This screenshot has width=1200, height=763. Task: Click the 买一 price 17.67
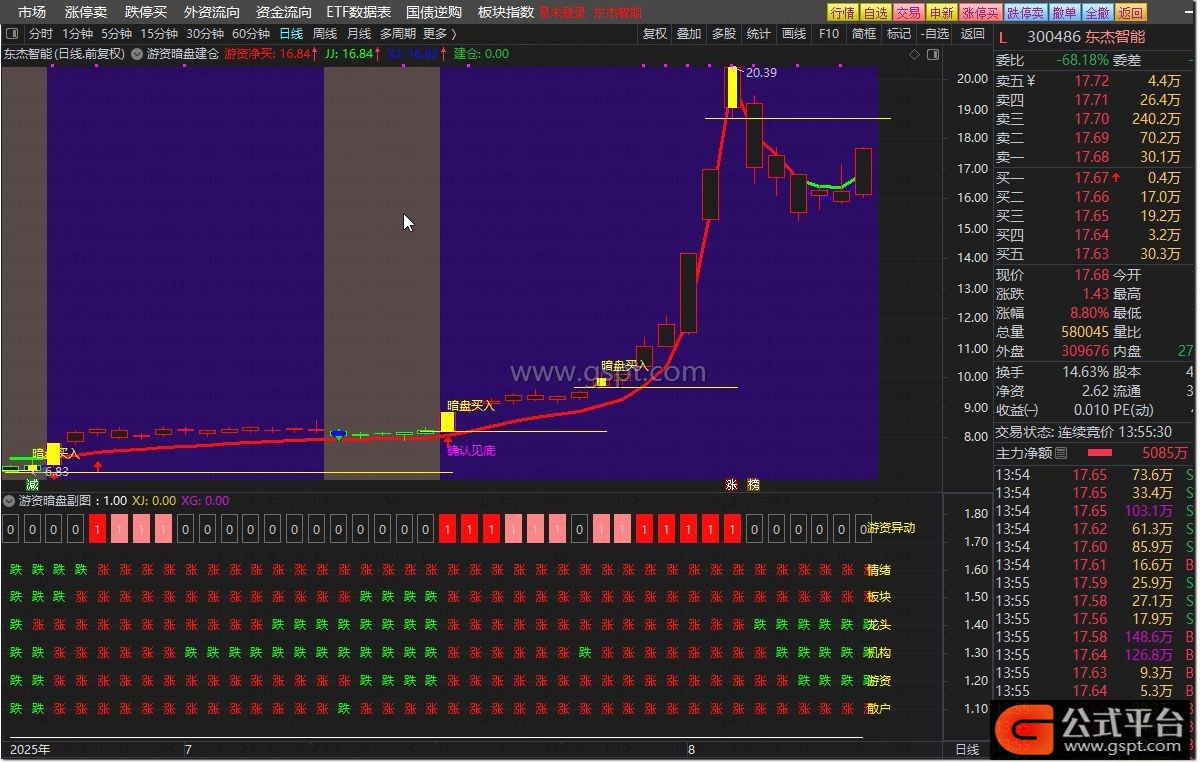[1091, 178]
